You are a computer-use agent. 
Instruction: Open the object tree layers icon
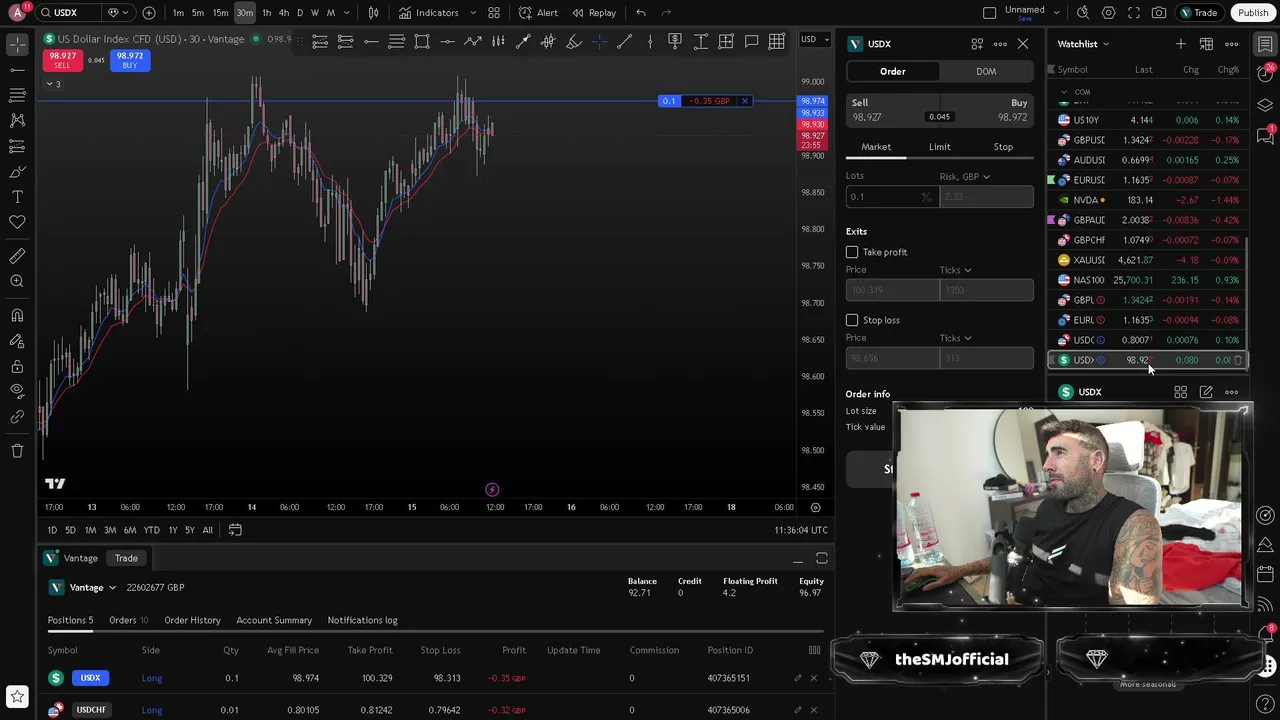tap(1266, 105)
